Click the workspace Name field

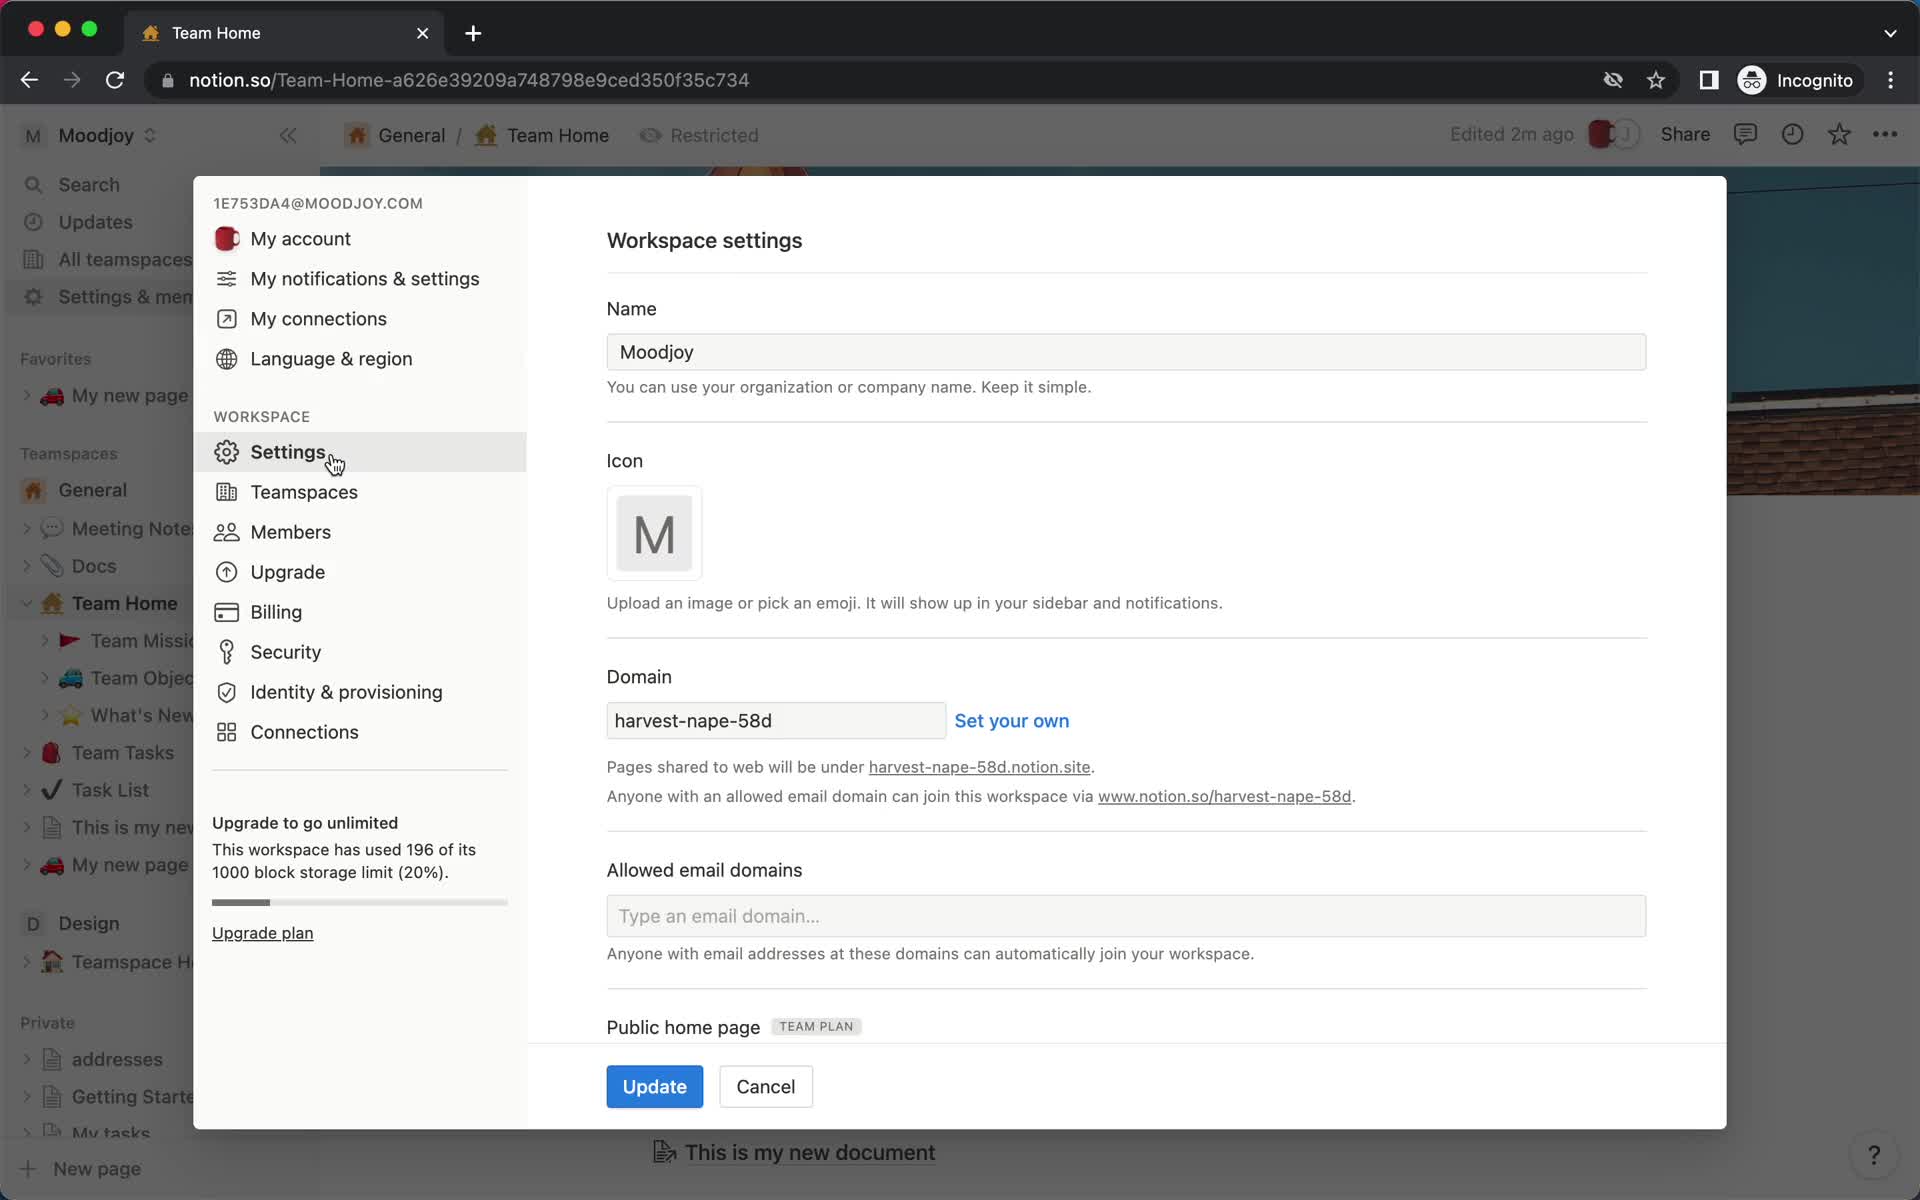1126,352
